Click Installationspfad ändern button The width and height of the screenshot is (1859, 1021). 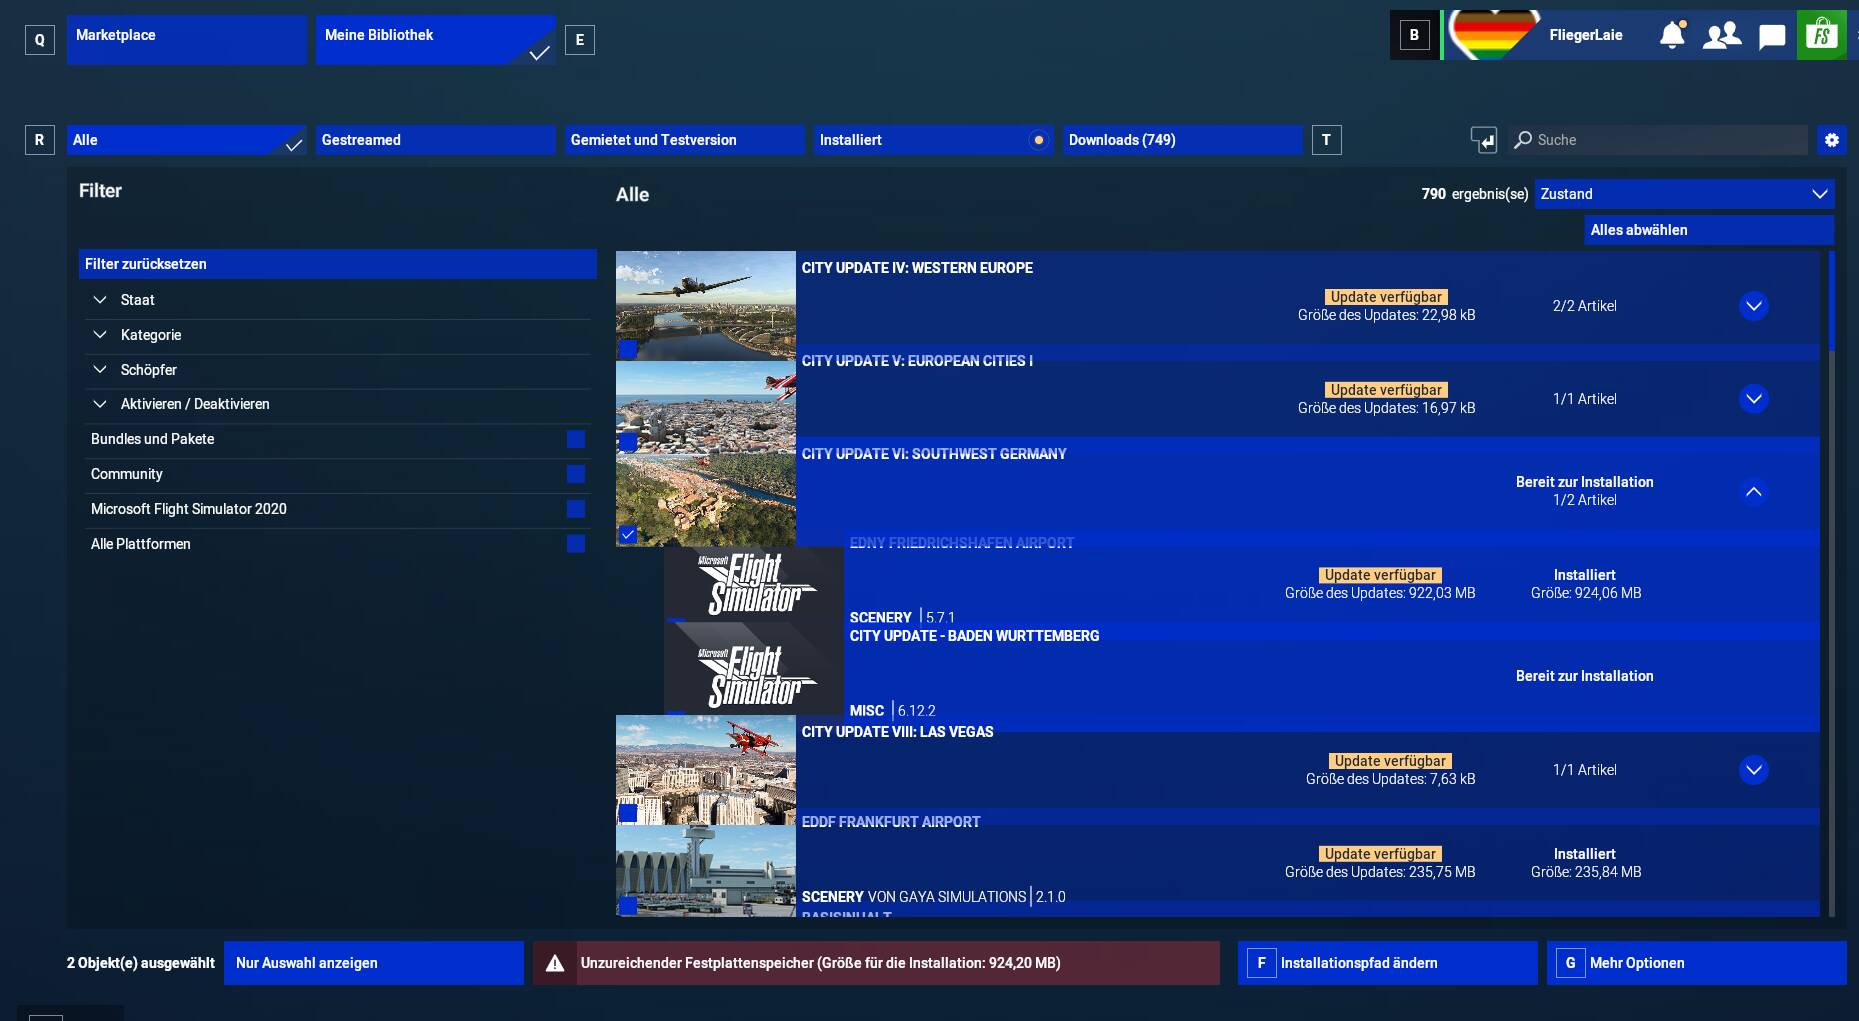(x=1387, y=963)
